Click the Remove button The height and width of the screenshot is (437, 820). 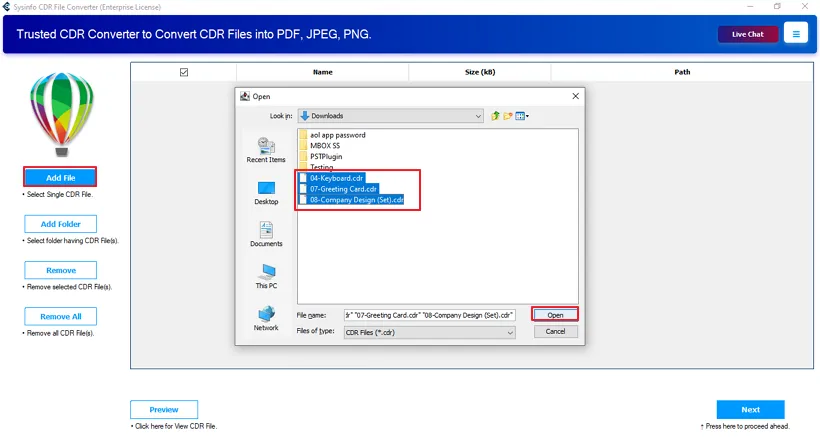pos(61,270)
